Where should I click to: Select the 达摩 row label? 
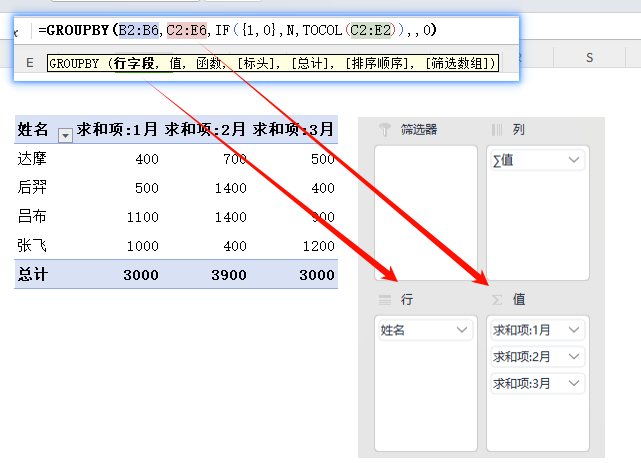click(x=32, y=159)
